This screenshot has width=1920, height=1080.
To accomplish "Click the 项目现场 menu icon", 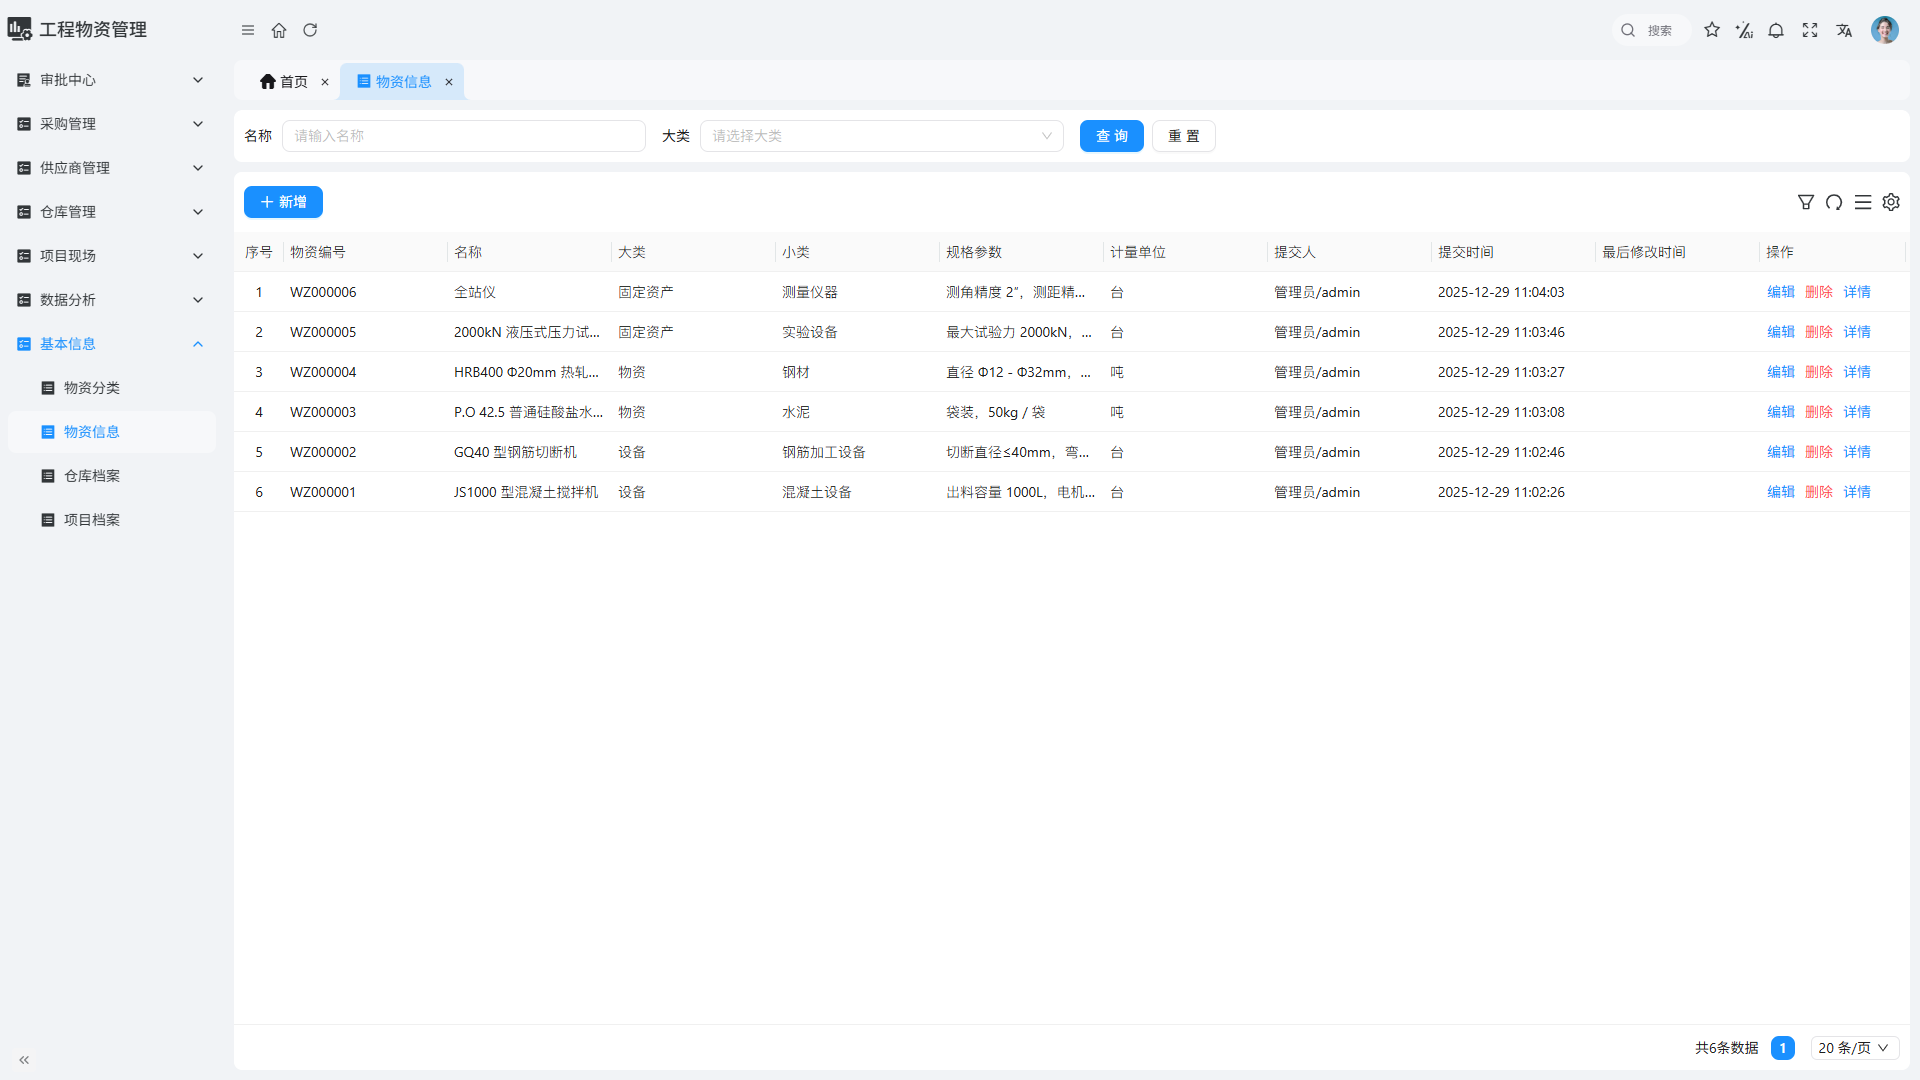I will click(24, 256).
